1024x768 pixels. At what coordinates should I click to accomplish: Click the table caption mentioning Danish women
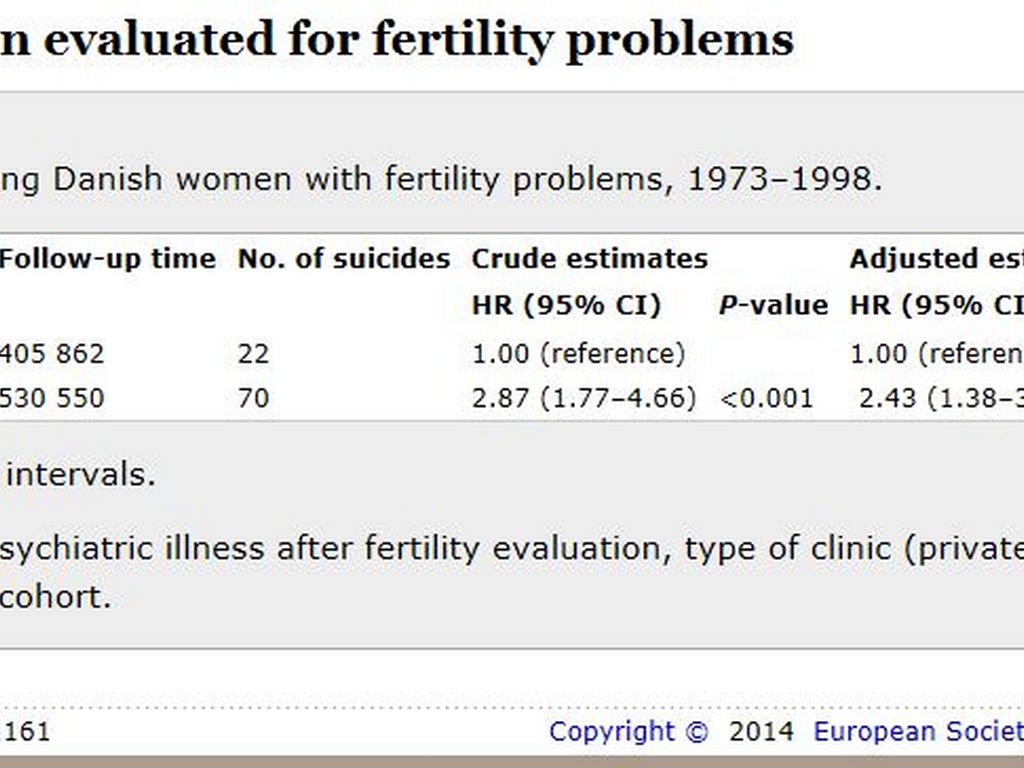(x=441, y=180)
